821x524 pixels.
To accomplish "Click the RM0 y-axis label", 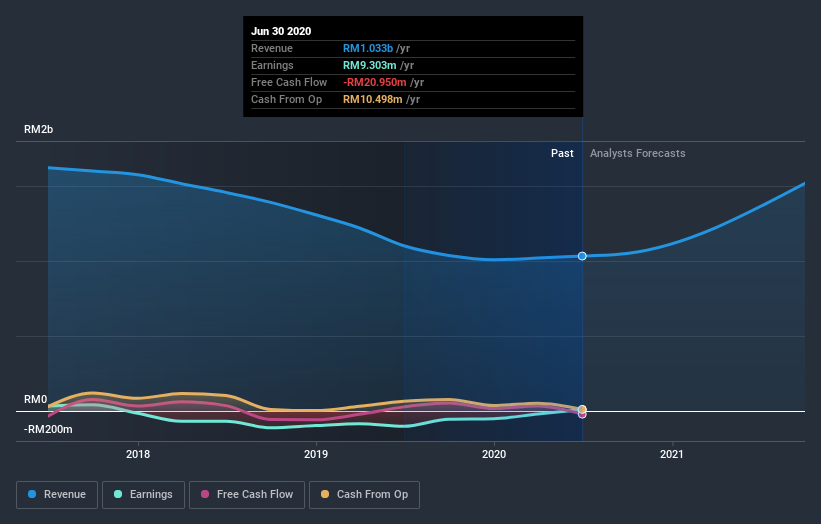I will [36, 399].
